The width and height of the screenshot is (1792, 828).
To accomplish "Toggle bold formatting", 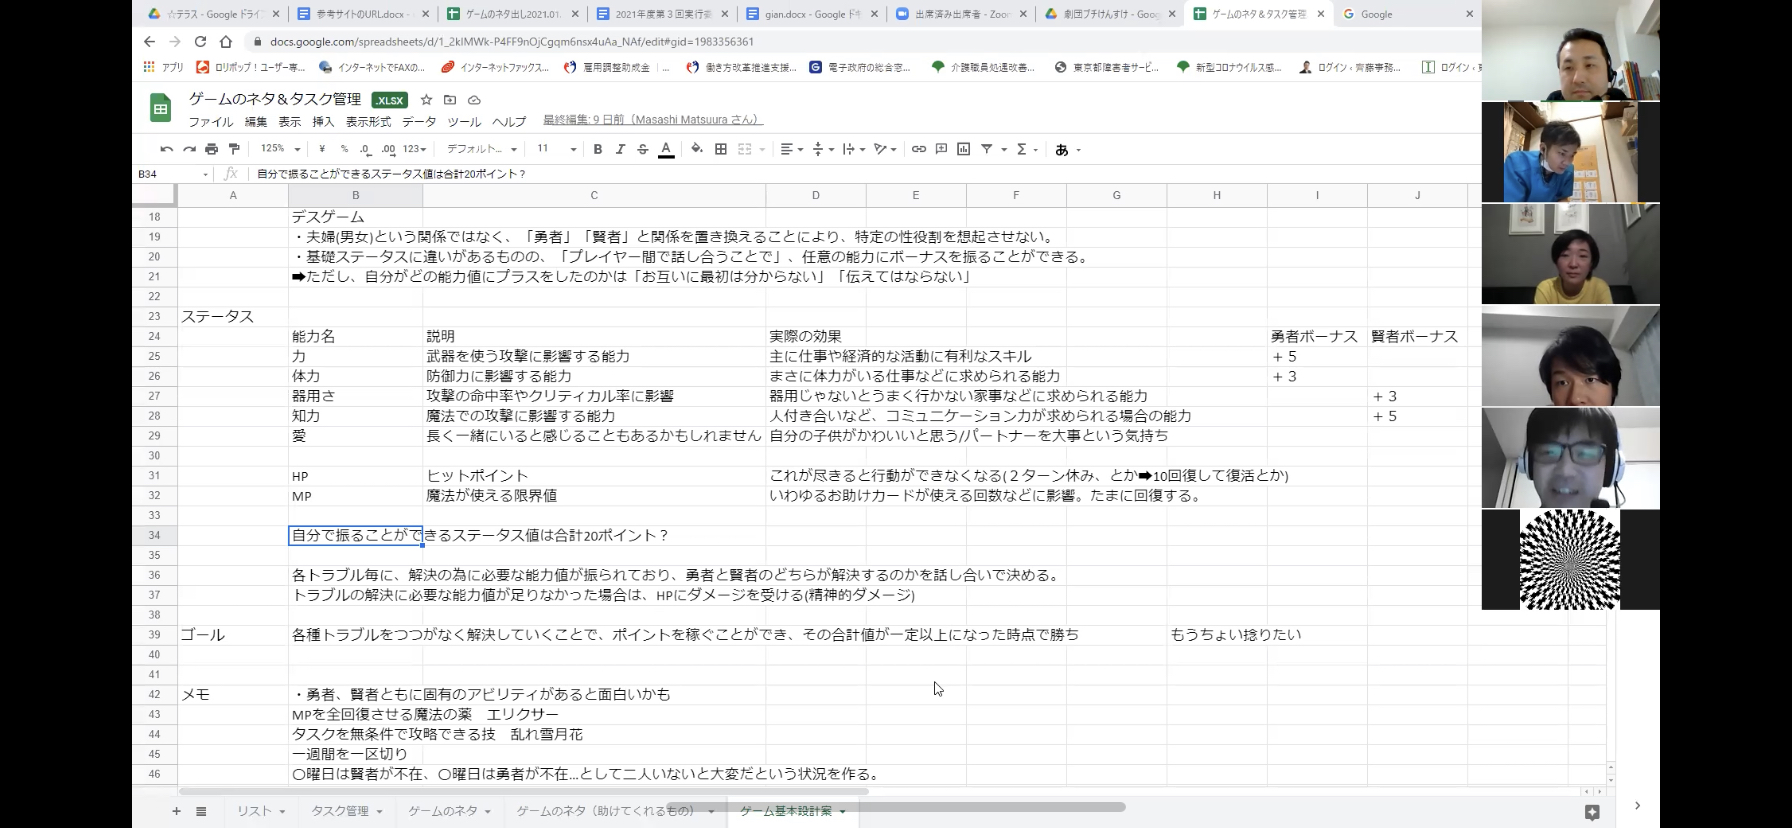I will coord(598,149).
